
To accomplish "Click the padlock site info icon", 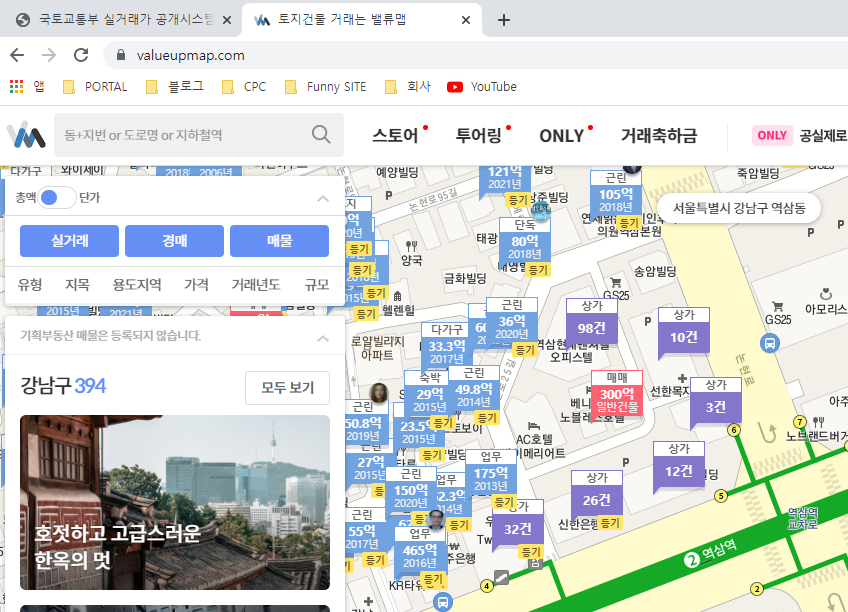I will tap(121, 55).
